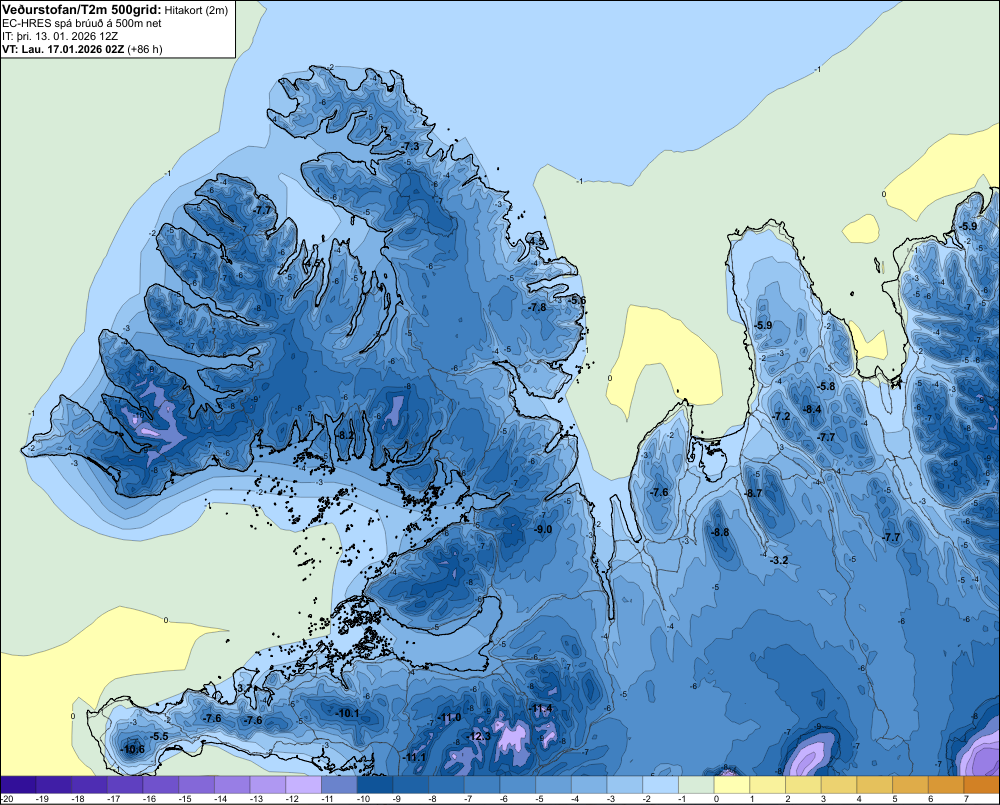The width and height of the screenshot is (1000, 805).
Task: Click the -10.6 station temperature label
Action: (133, 749)
